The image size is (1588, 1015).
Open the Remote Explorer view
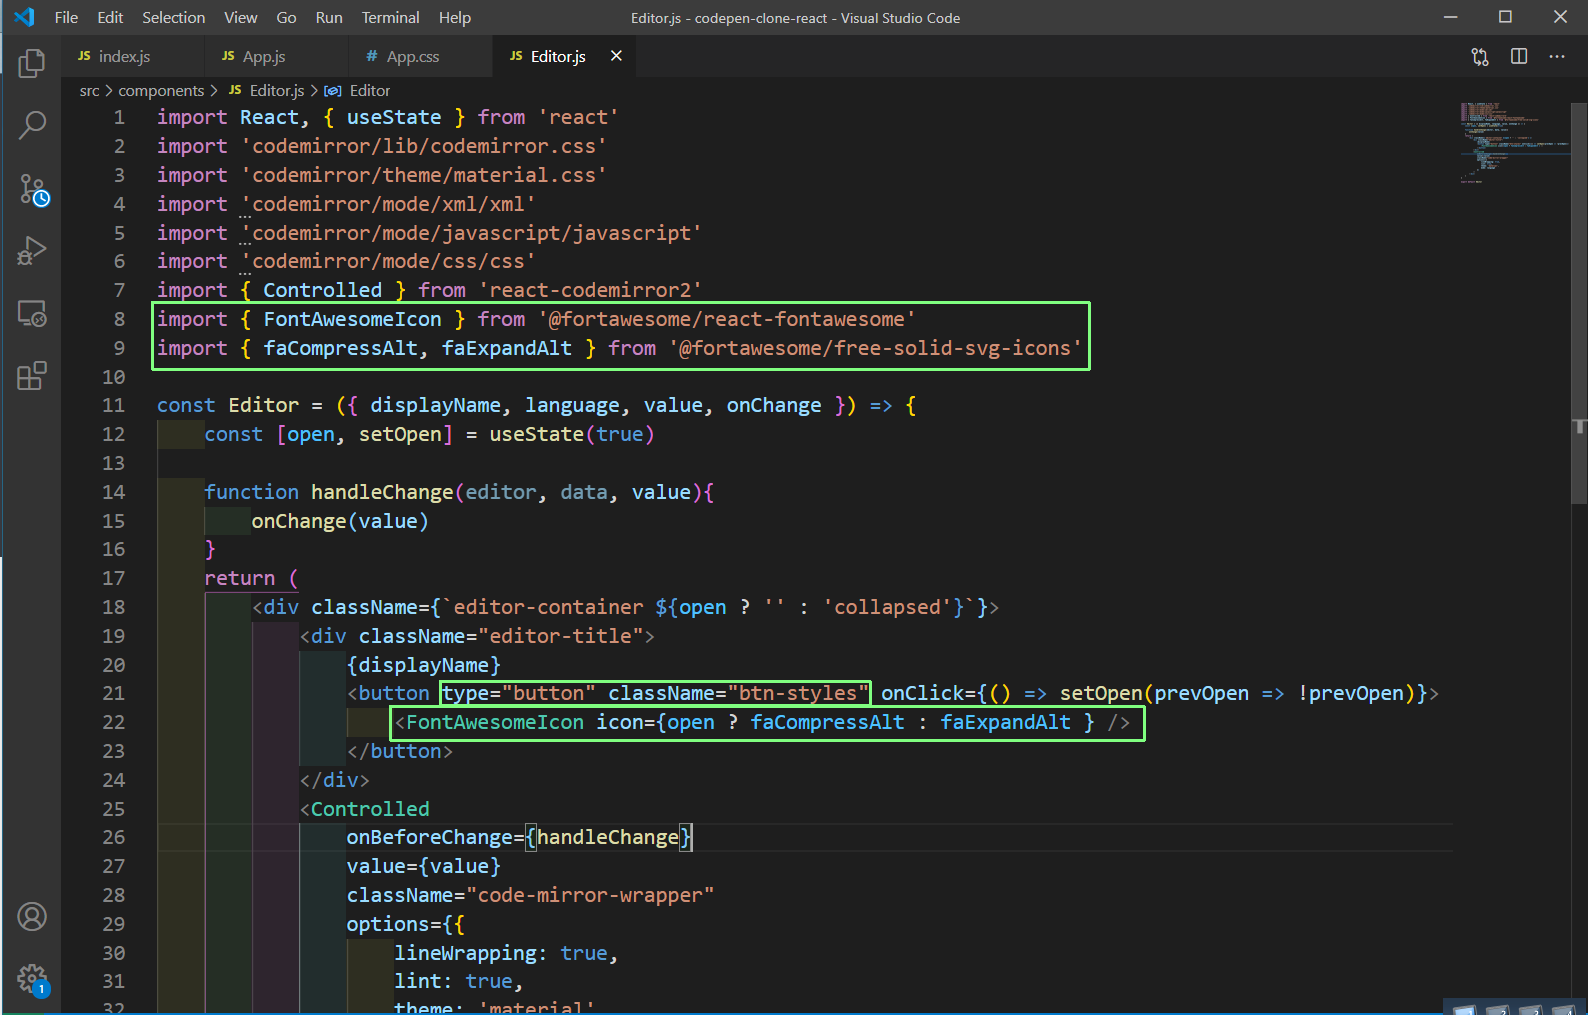pos(32,314)
